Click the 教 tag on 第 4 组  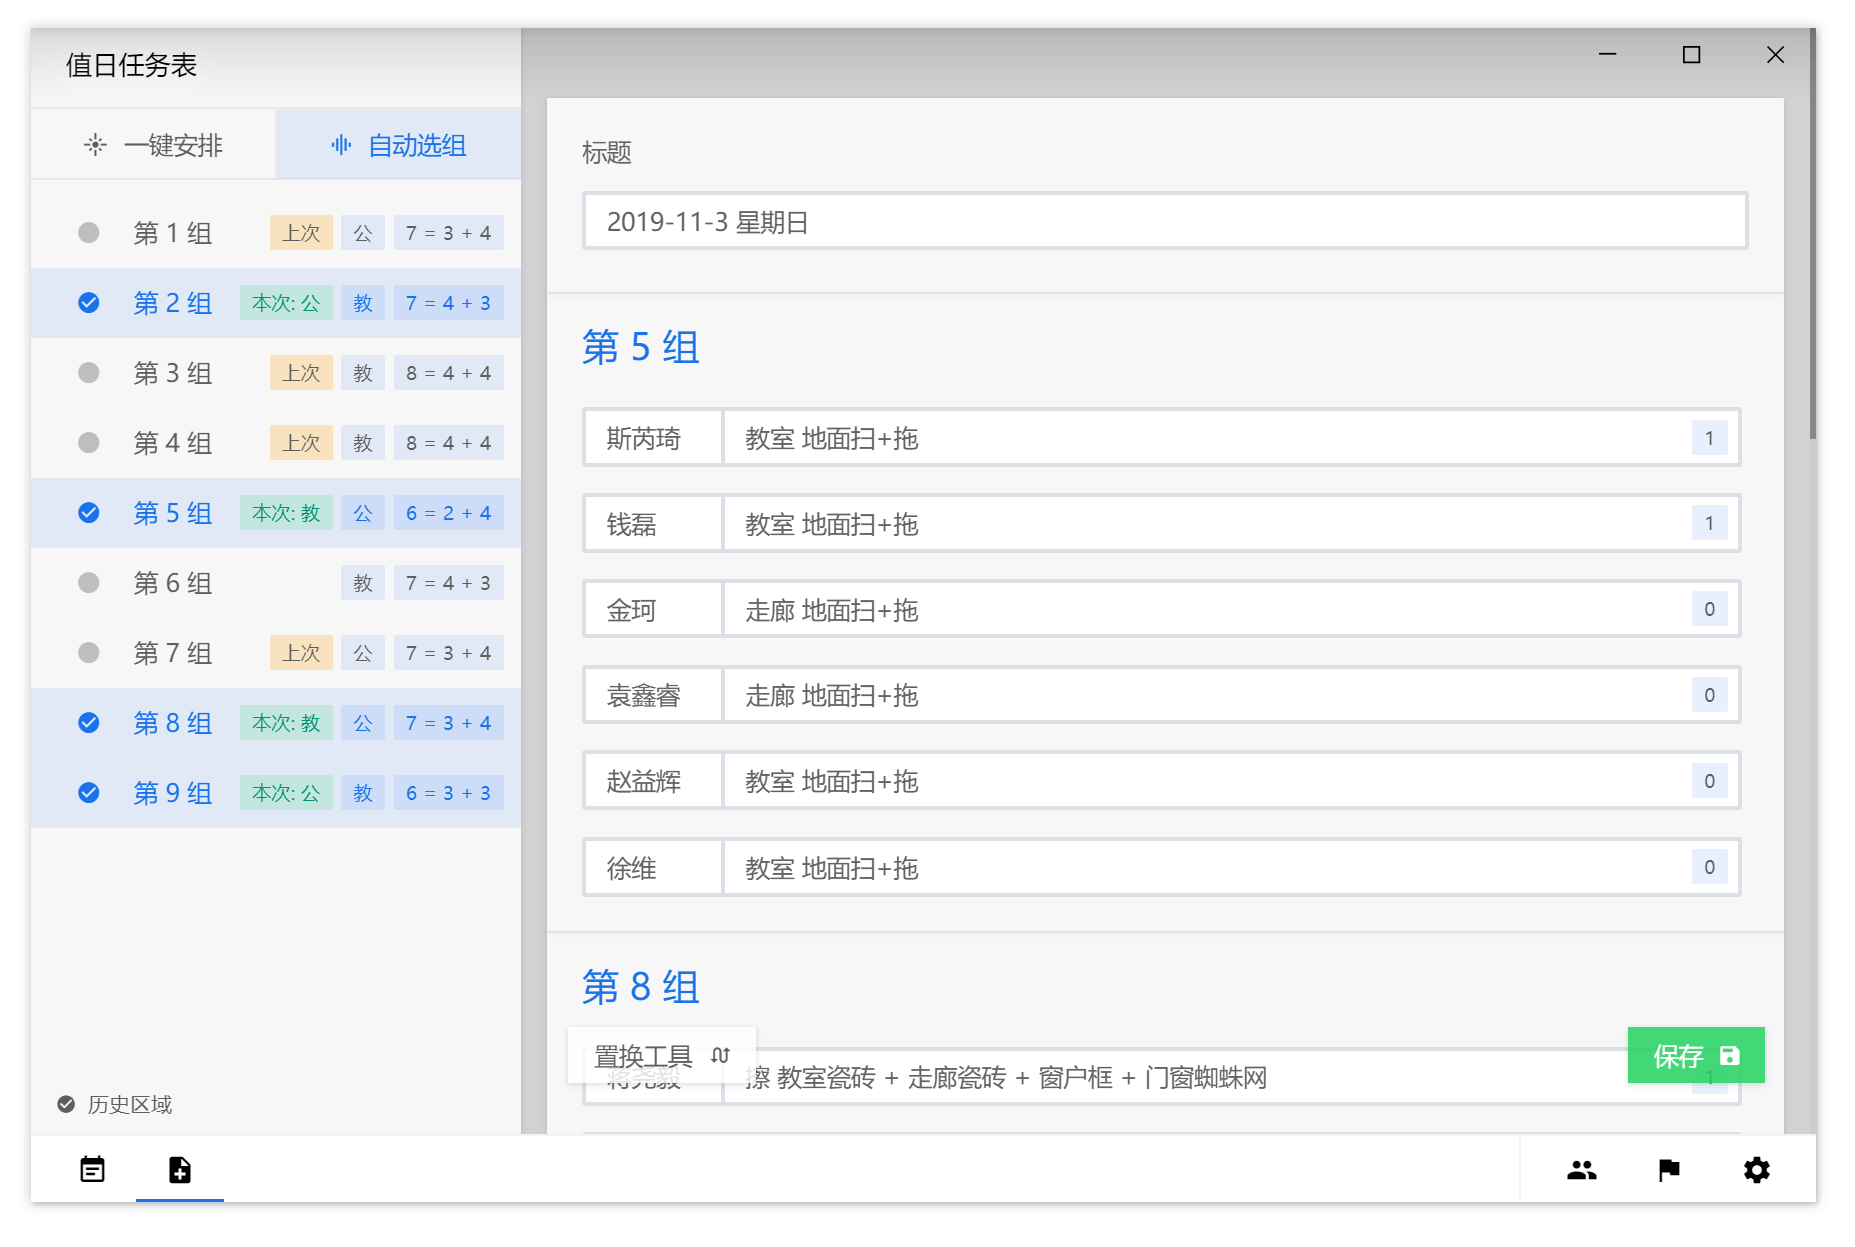click(x=363, y=443)
